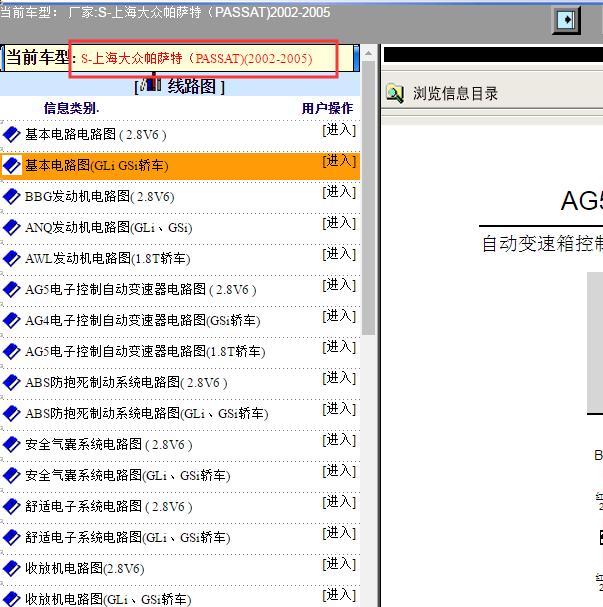Image resolution: width=603 pixels, height=607 pixels.
Task: Select the highlighted row 基本电路图(GLi GSi轿车)
Action: pos(180,166)
